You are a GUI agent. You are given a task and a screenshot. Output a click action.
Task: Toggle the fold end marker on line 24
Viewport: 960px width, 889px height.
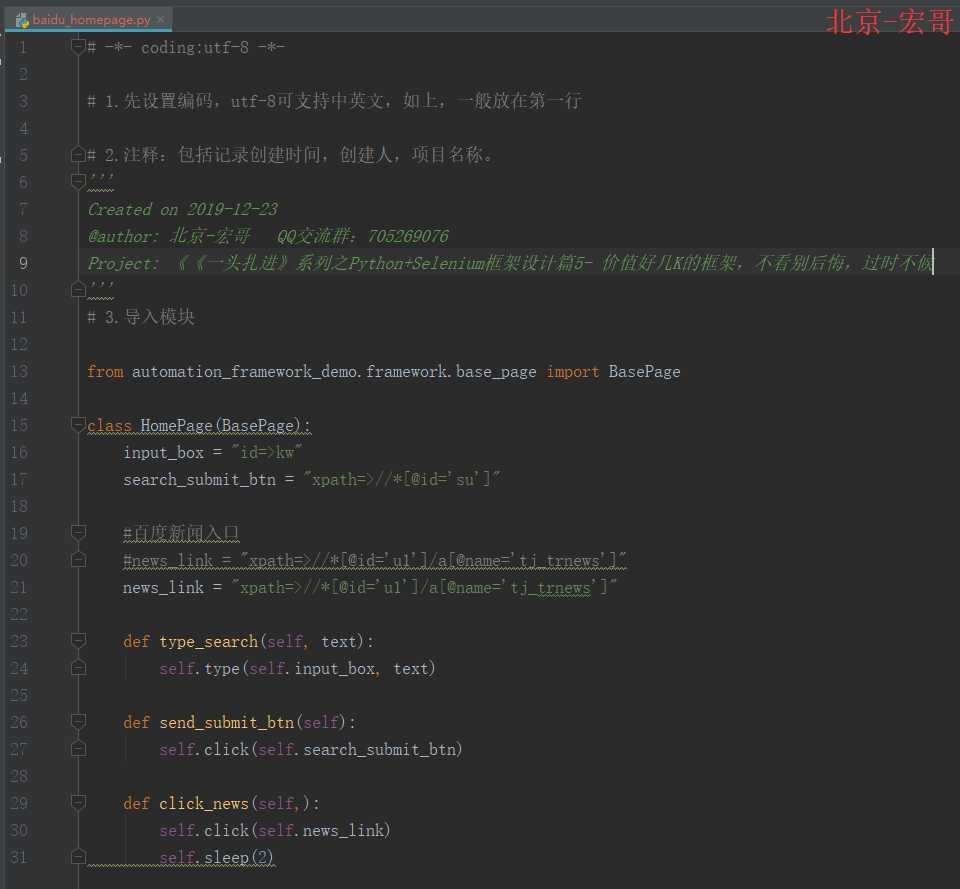[78, 667]
